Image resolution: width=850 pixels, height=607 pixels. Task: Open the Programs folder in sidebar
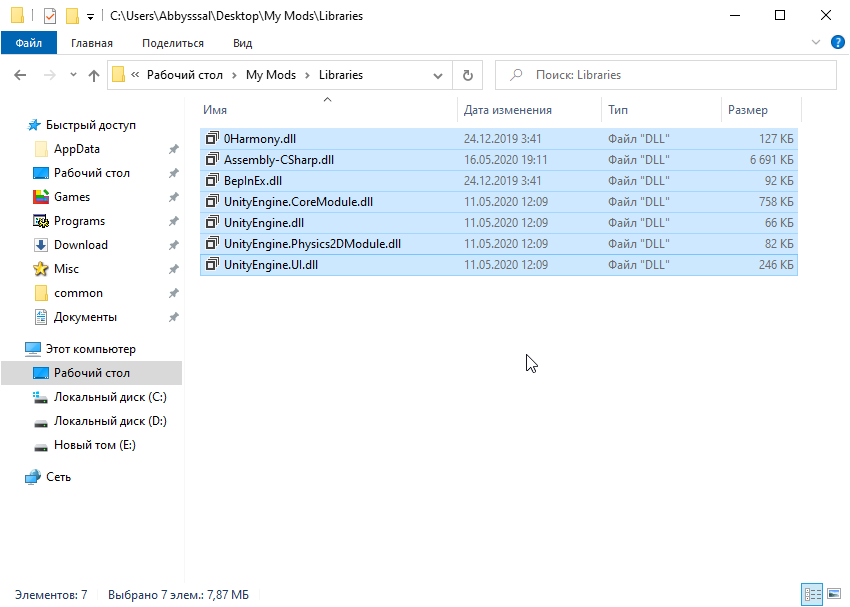click(x=79, y=221)
